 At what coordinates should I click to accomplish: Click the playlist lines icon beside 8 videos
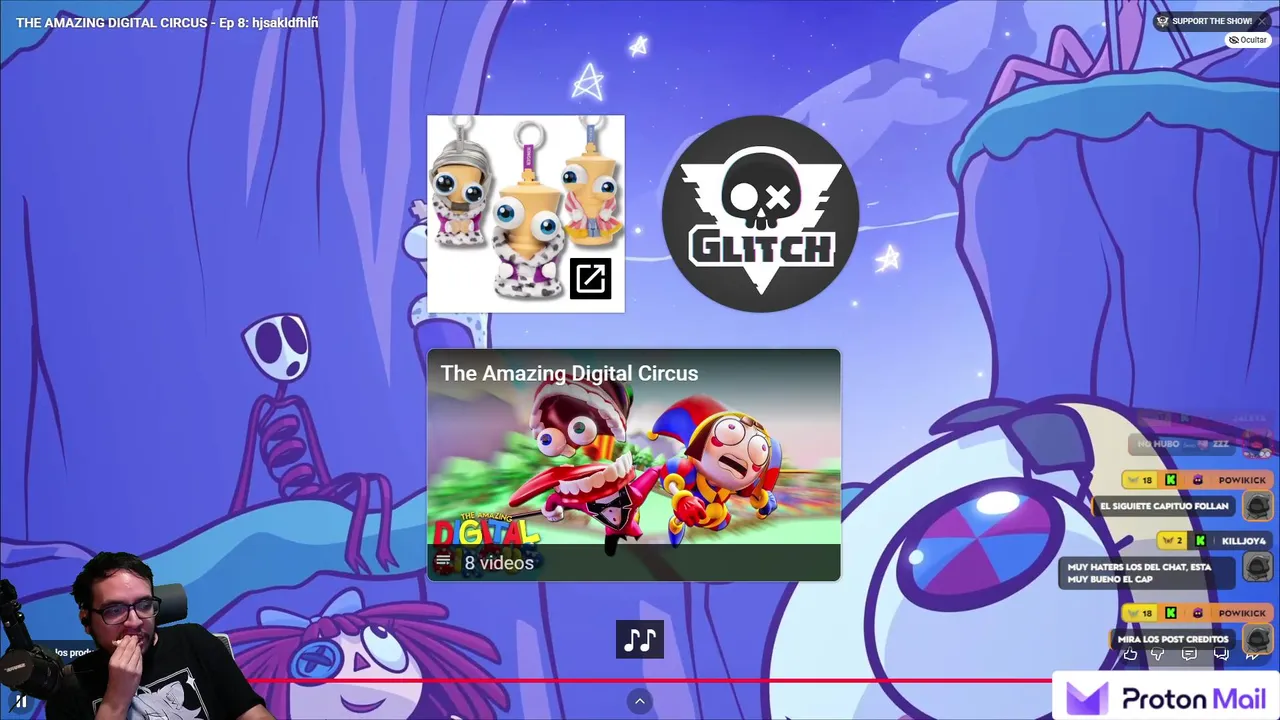[x=443, y=562]
